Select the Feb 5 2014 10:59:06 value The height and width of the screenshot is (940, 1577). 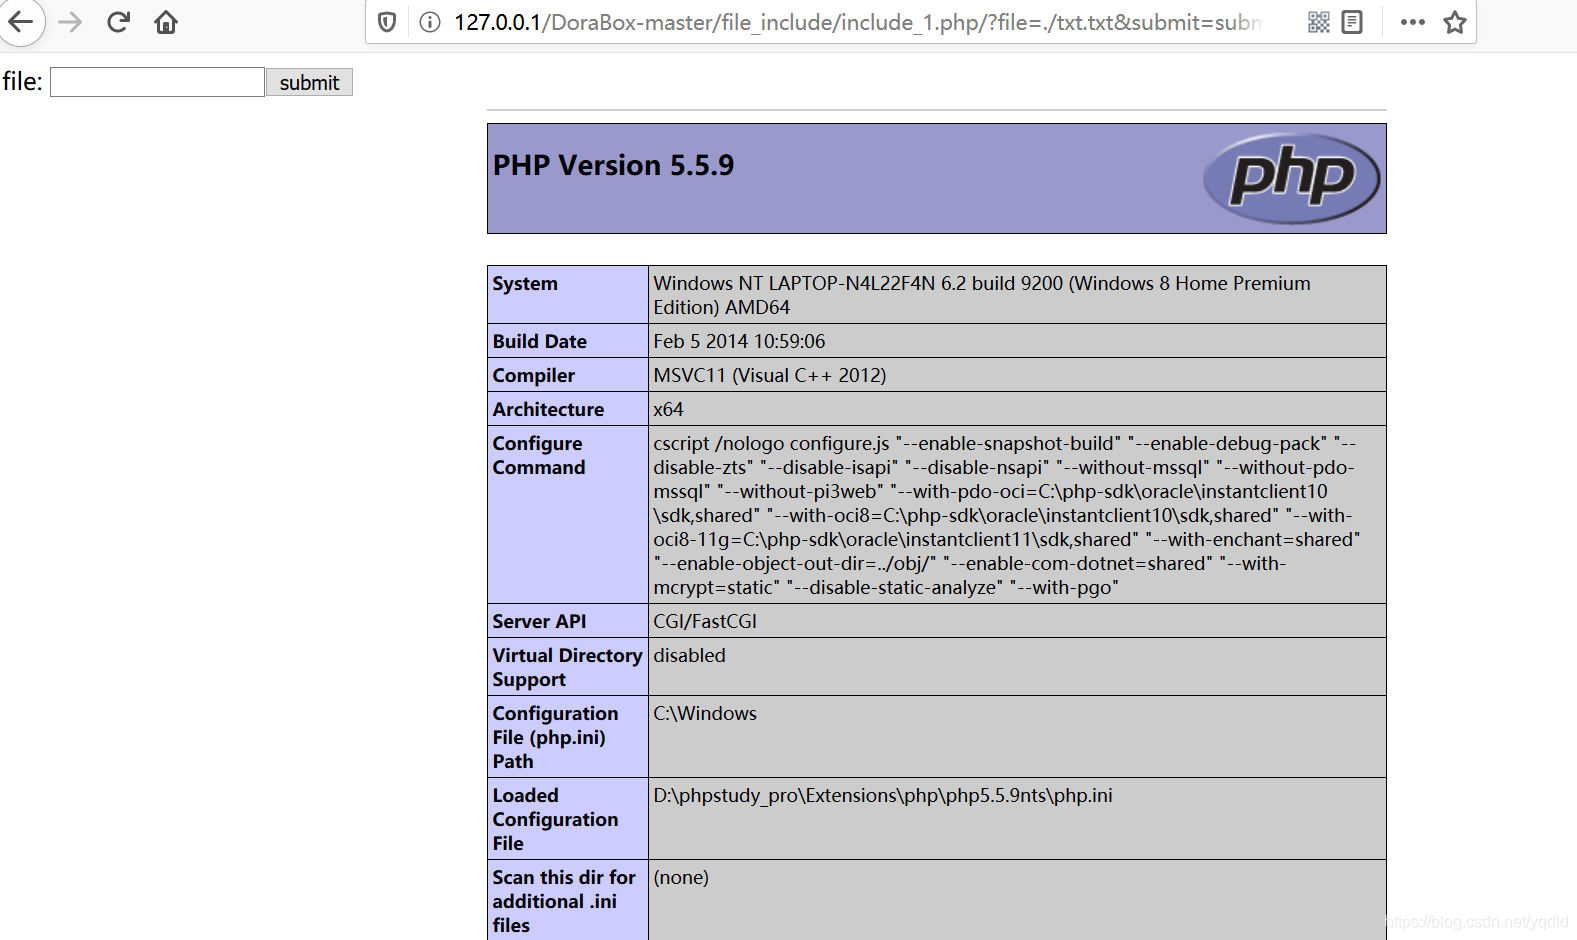739,341
